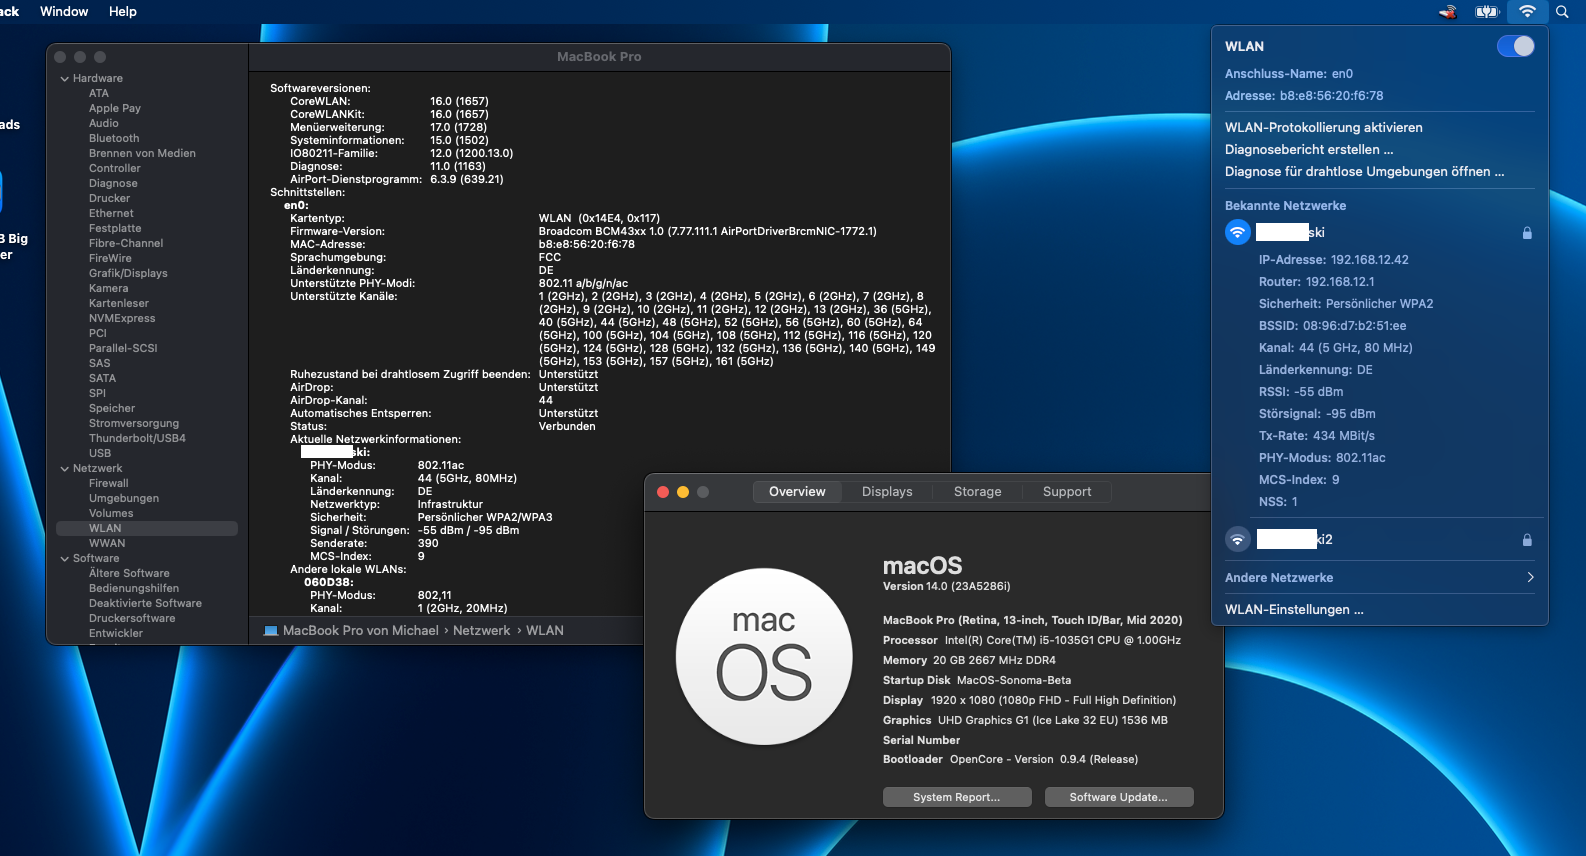This screenshot has height=856, width=1586.
Task: Click the large macOS logo image
Action: [x=764, y=656]
